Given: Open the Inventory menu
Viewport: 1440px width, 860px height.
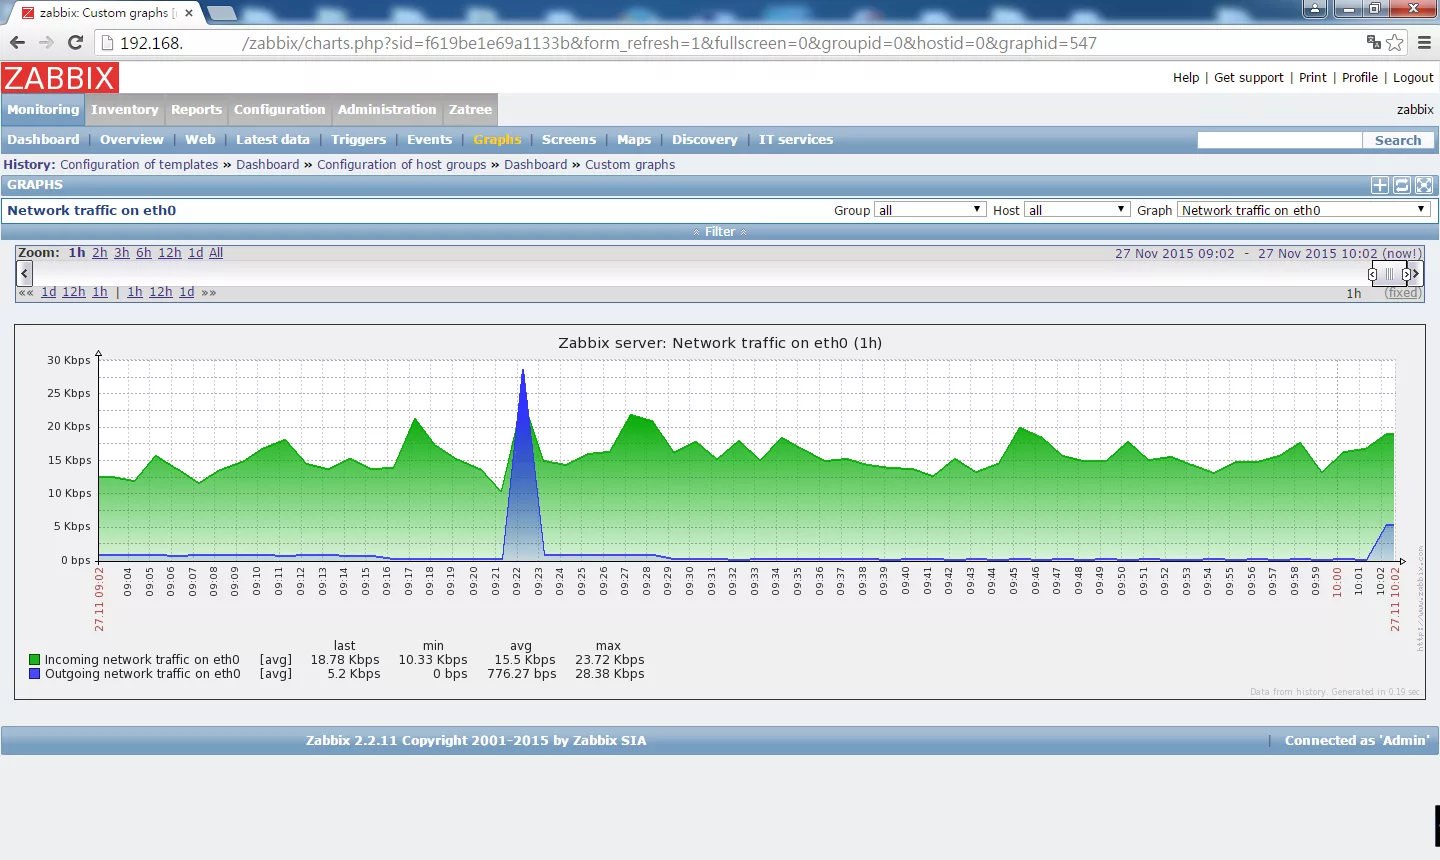Looking at the screenshot, I should click(125, 110).
